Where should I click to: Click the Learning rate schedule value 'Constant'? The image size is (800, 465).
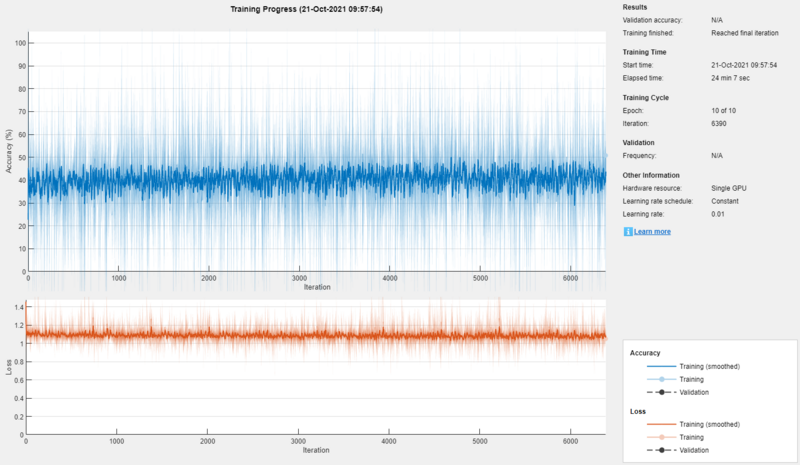click(x=728, y=200)
